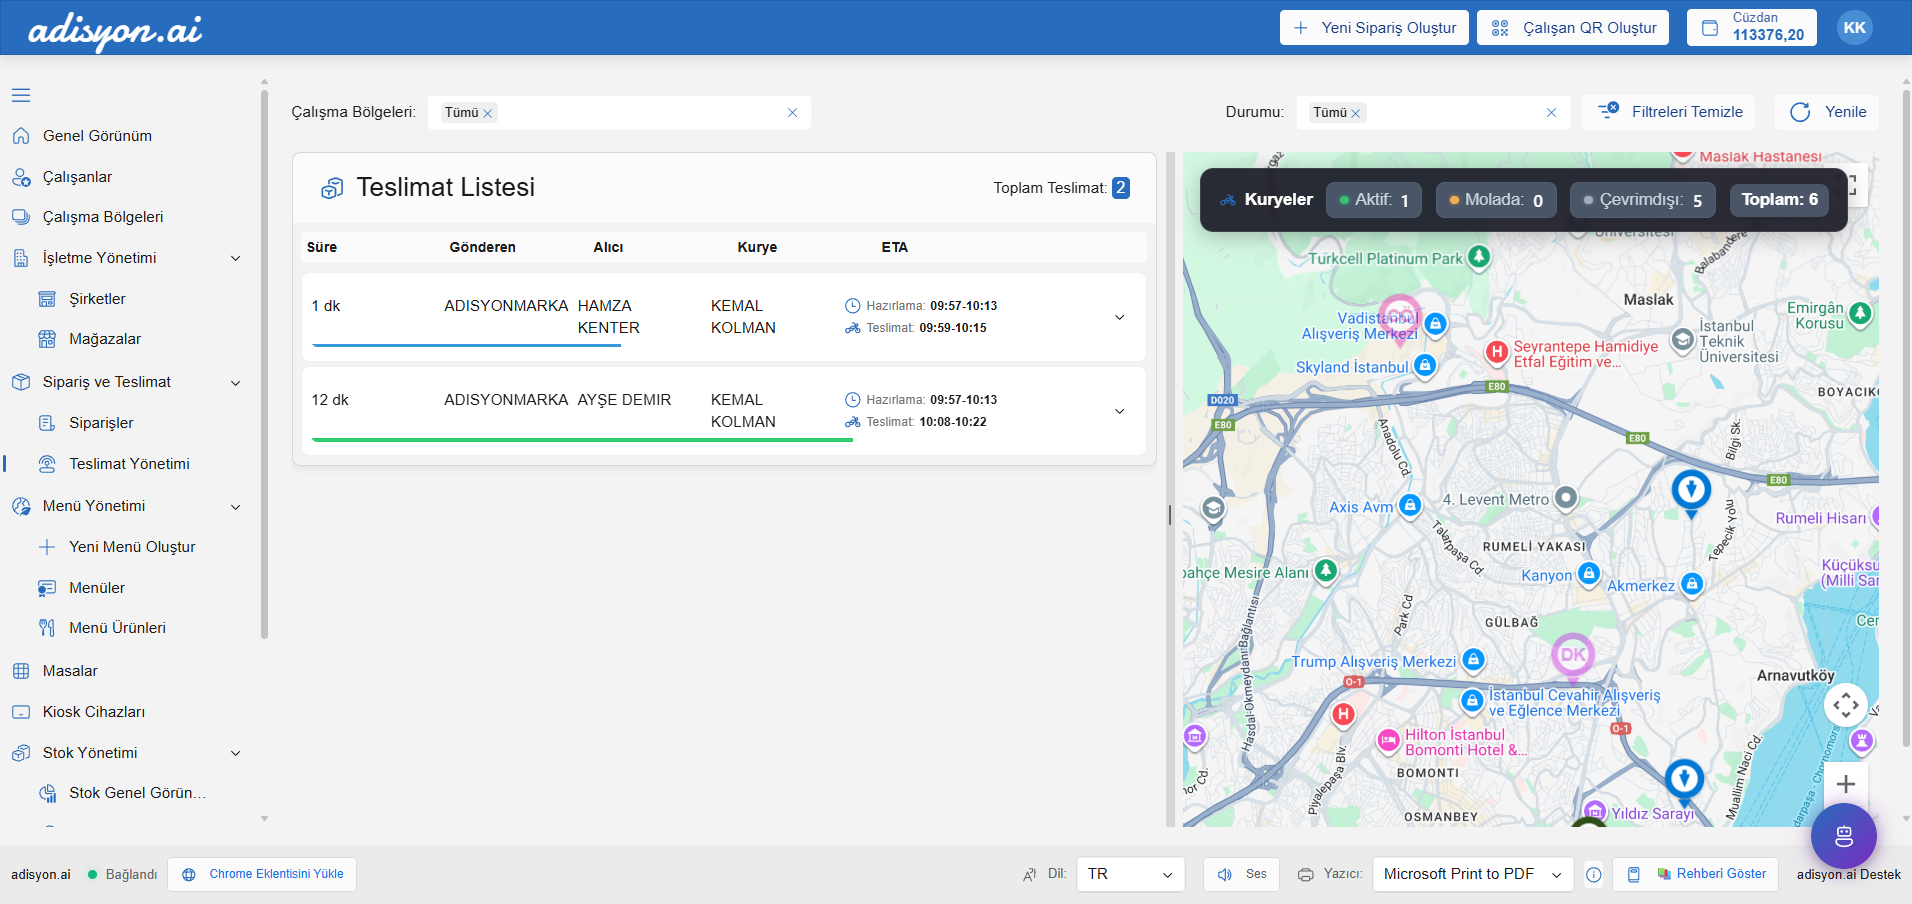Click the blue courier pin near Tepecik Yolu
The image size is (1912, 904).
click(1691, 490)
